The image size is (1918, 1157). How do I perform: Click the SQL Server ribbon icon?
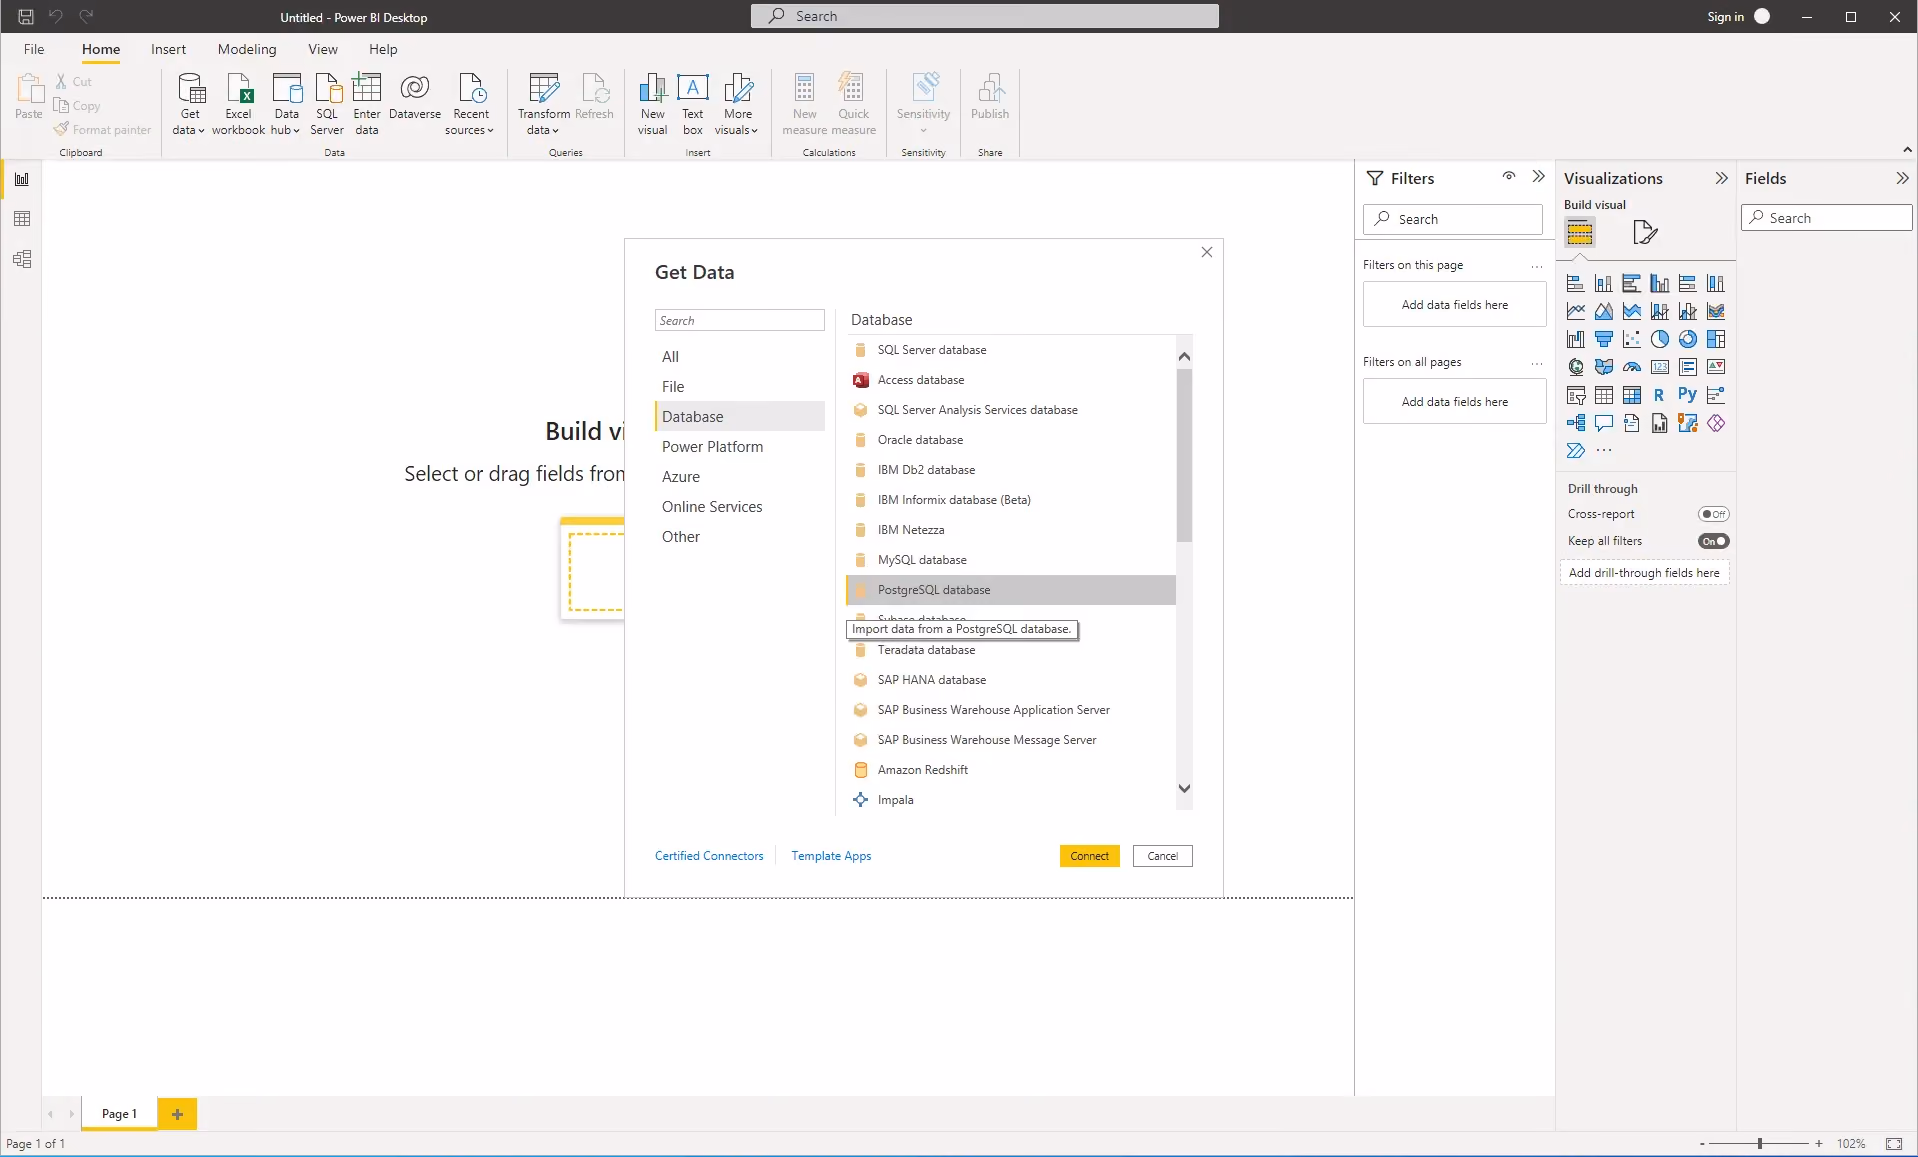pyautogui.click(x=327, y=104)
